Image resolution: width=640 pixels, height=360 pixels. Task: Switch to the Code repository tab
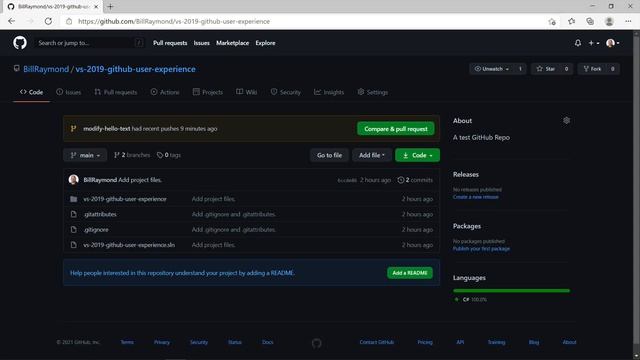click(x=31, y=92)
